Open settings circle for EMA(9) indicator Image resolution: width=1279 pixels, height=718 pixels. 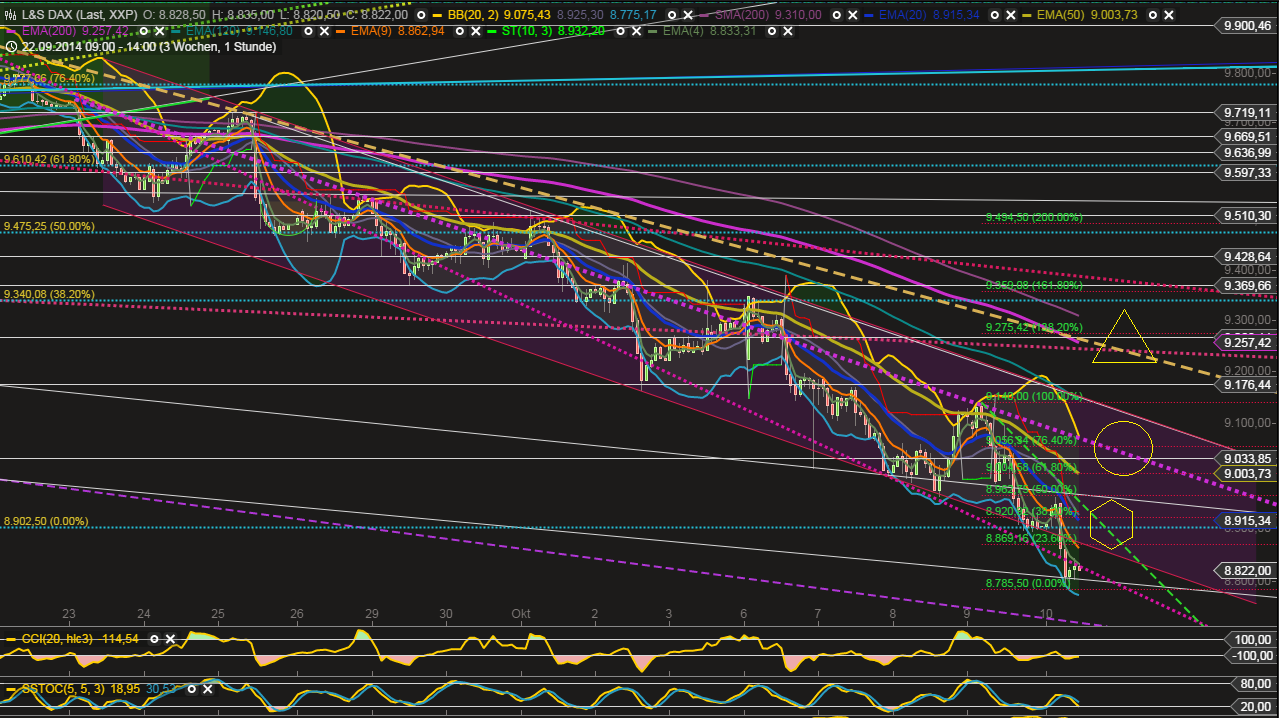coord(460,31)
